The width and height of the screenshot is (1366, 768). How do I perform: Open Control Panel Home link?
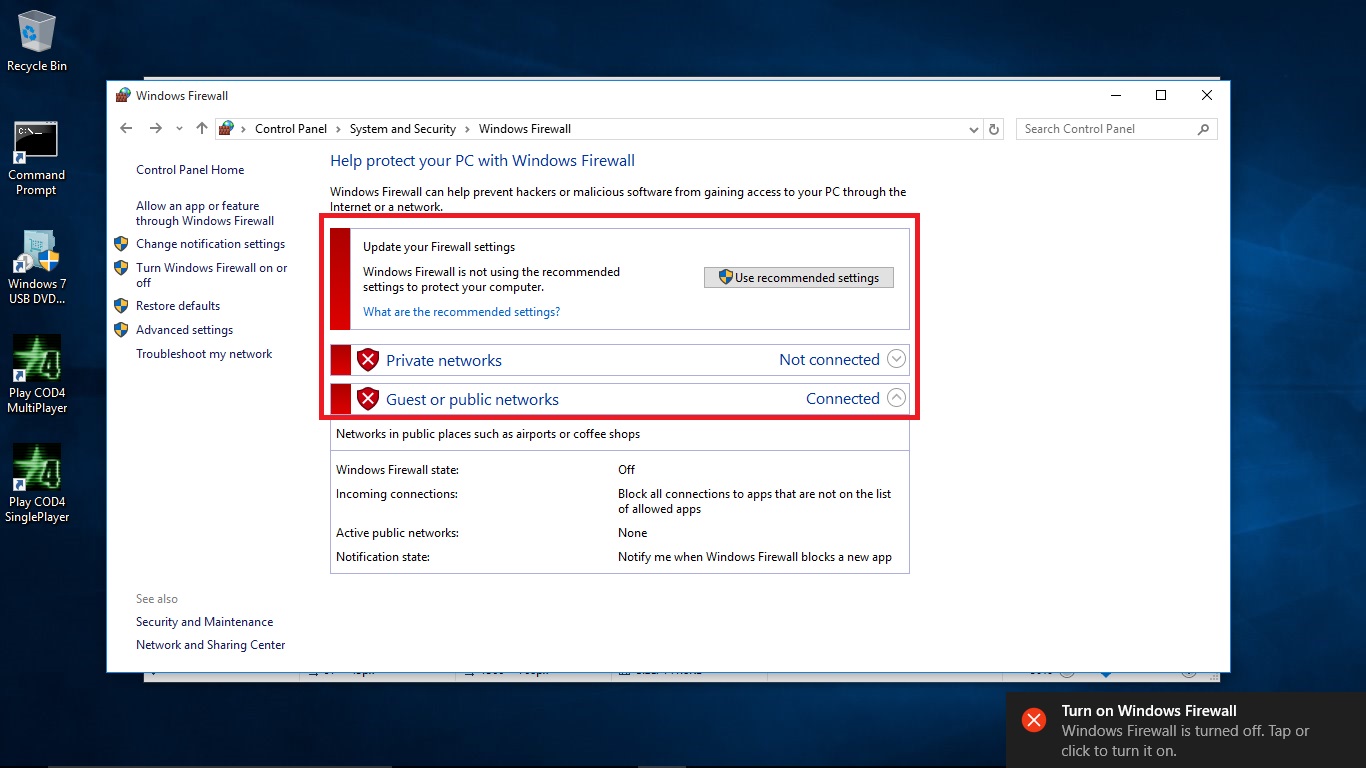[x=190, y=170]
